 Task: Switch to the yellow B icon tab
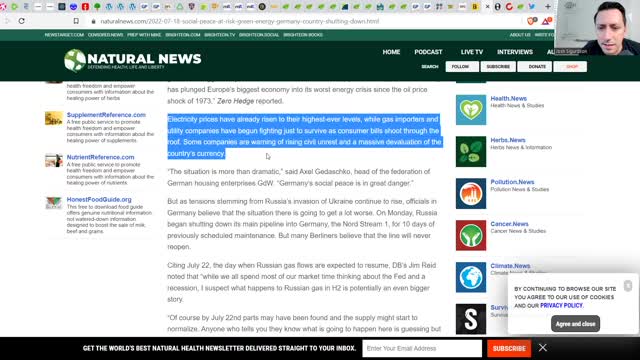click(475, 7)
